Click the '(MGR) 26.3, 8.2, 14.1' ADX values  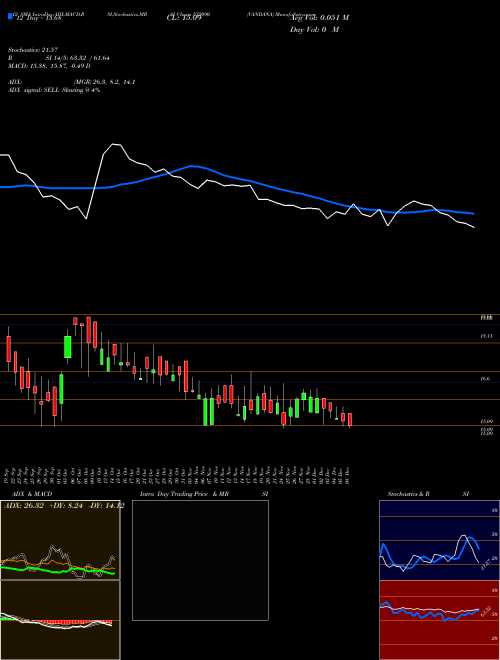tap(105, 82)
